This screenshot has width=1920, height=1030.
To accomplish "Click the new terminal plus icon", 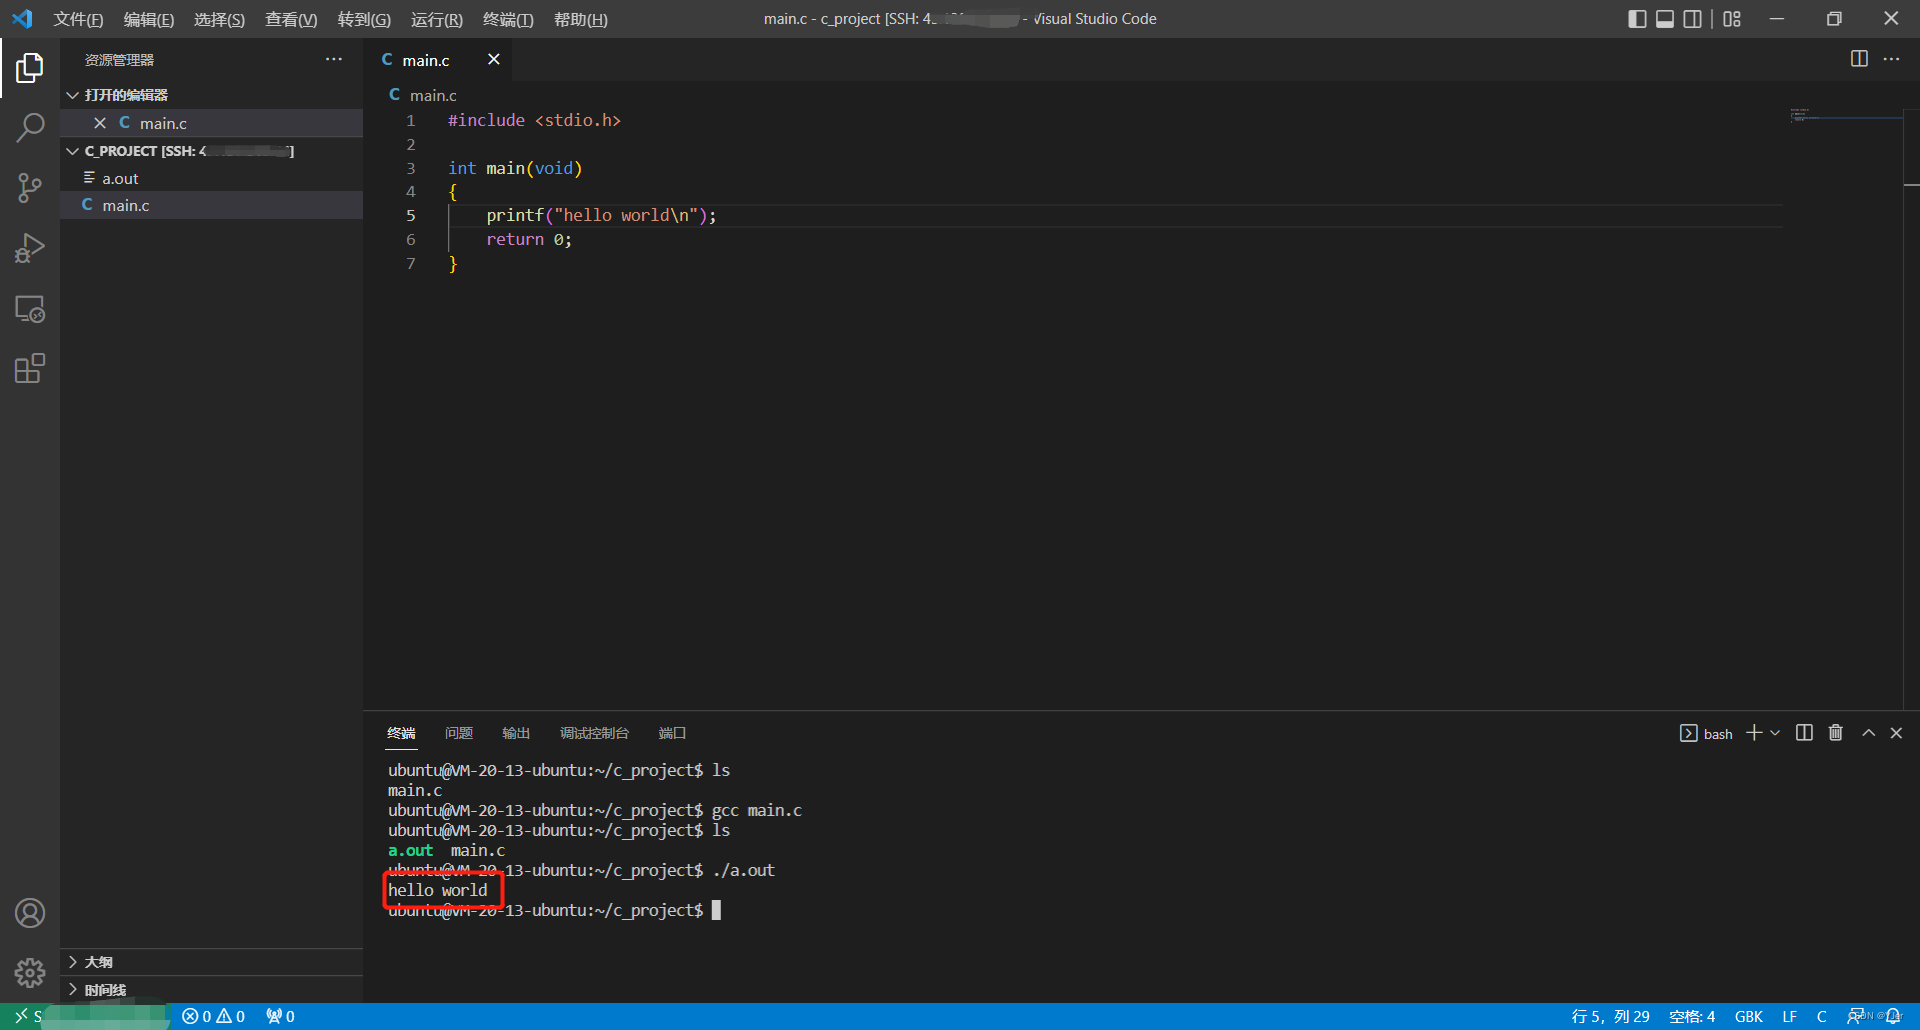I will pyautogui.click(x=1754, y=733).
